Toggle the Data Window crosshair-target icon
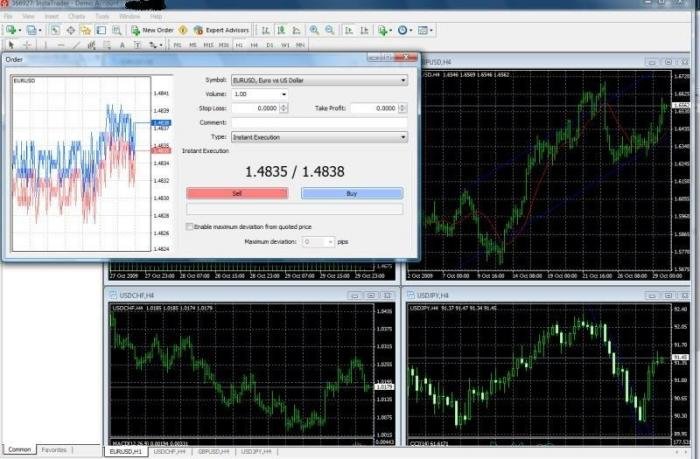 (x=71, y=30)
